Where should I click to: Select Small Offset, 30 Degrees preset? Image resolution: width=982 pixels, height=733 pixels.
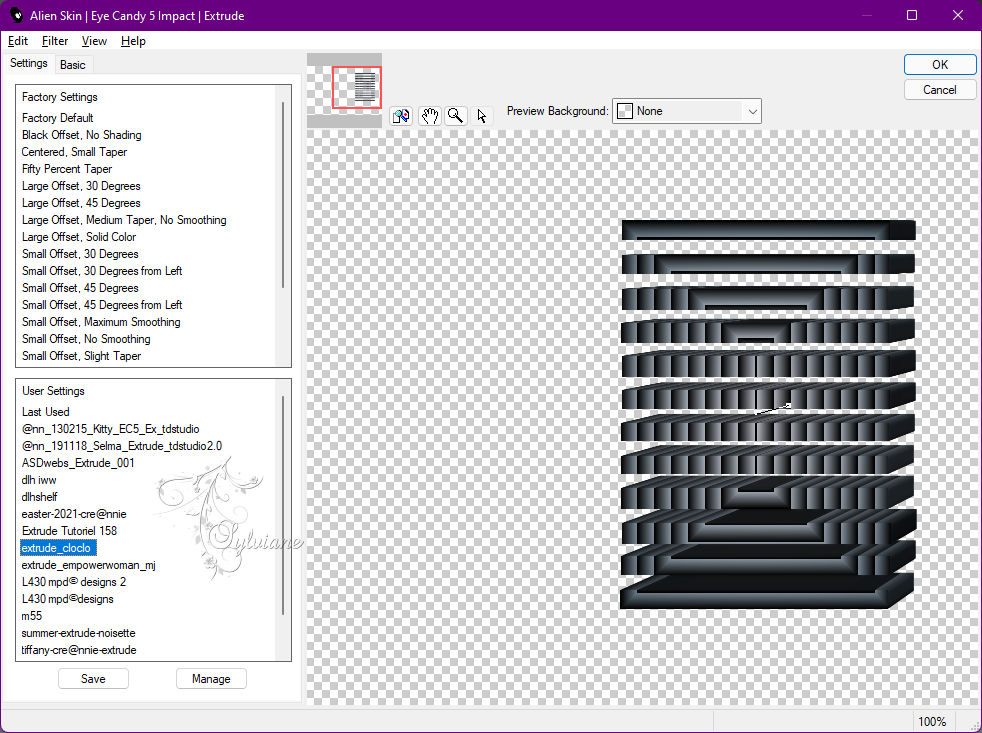pos(80,254)
